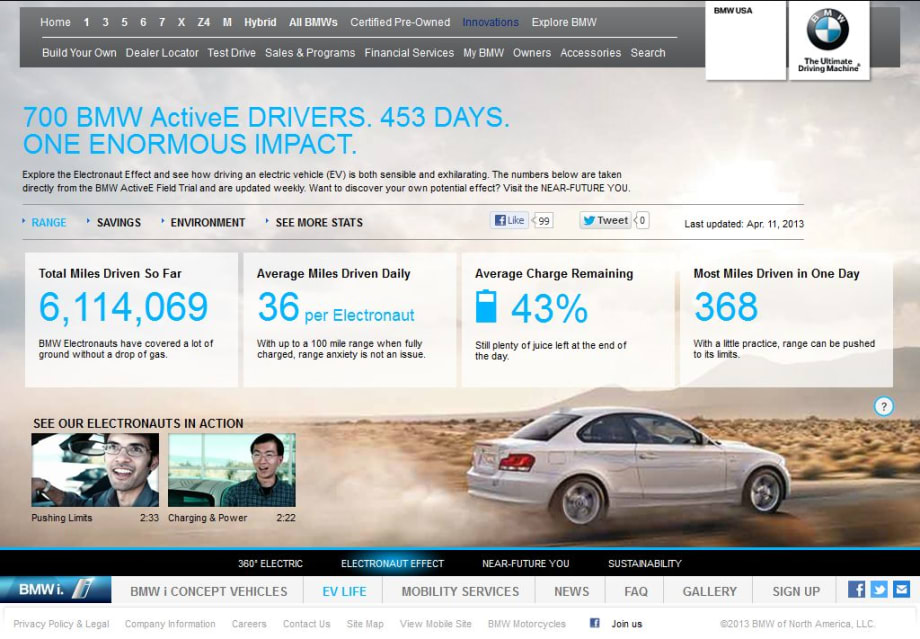Click the email envelope icon in BMW i bar
This screenshot has width=920, height=639.
pos(901,589)
